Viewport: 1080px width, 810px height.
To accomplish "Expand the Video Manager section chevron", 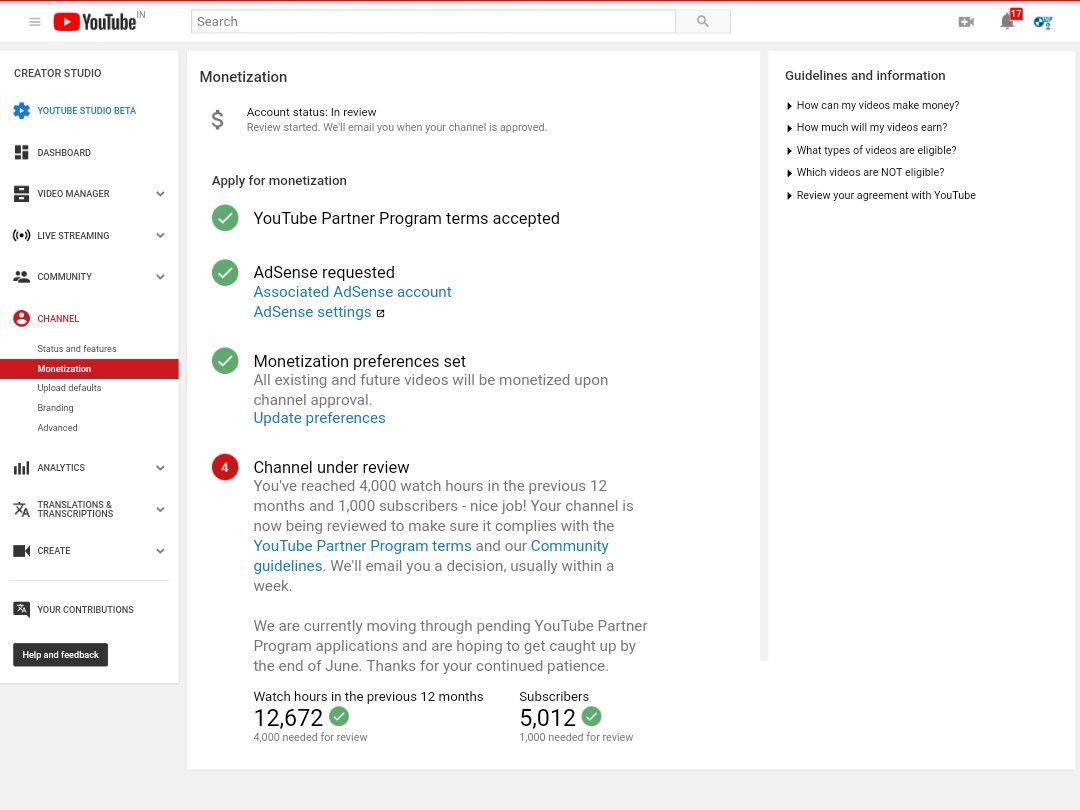I will pos(160,194).
